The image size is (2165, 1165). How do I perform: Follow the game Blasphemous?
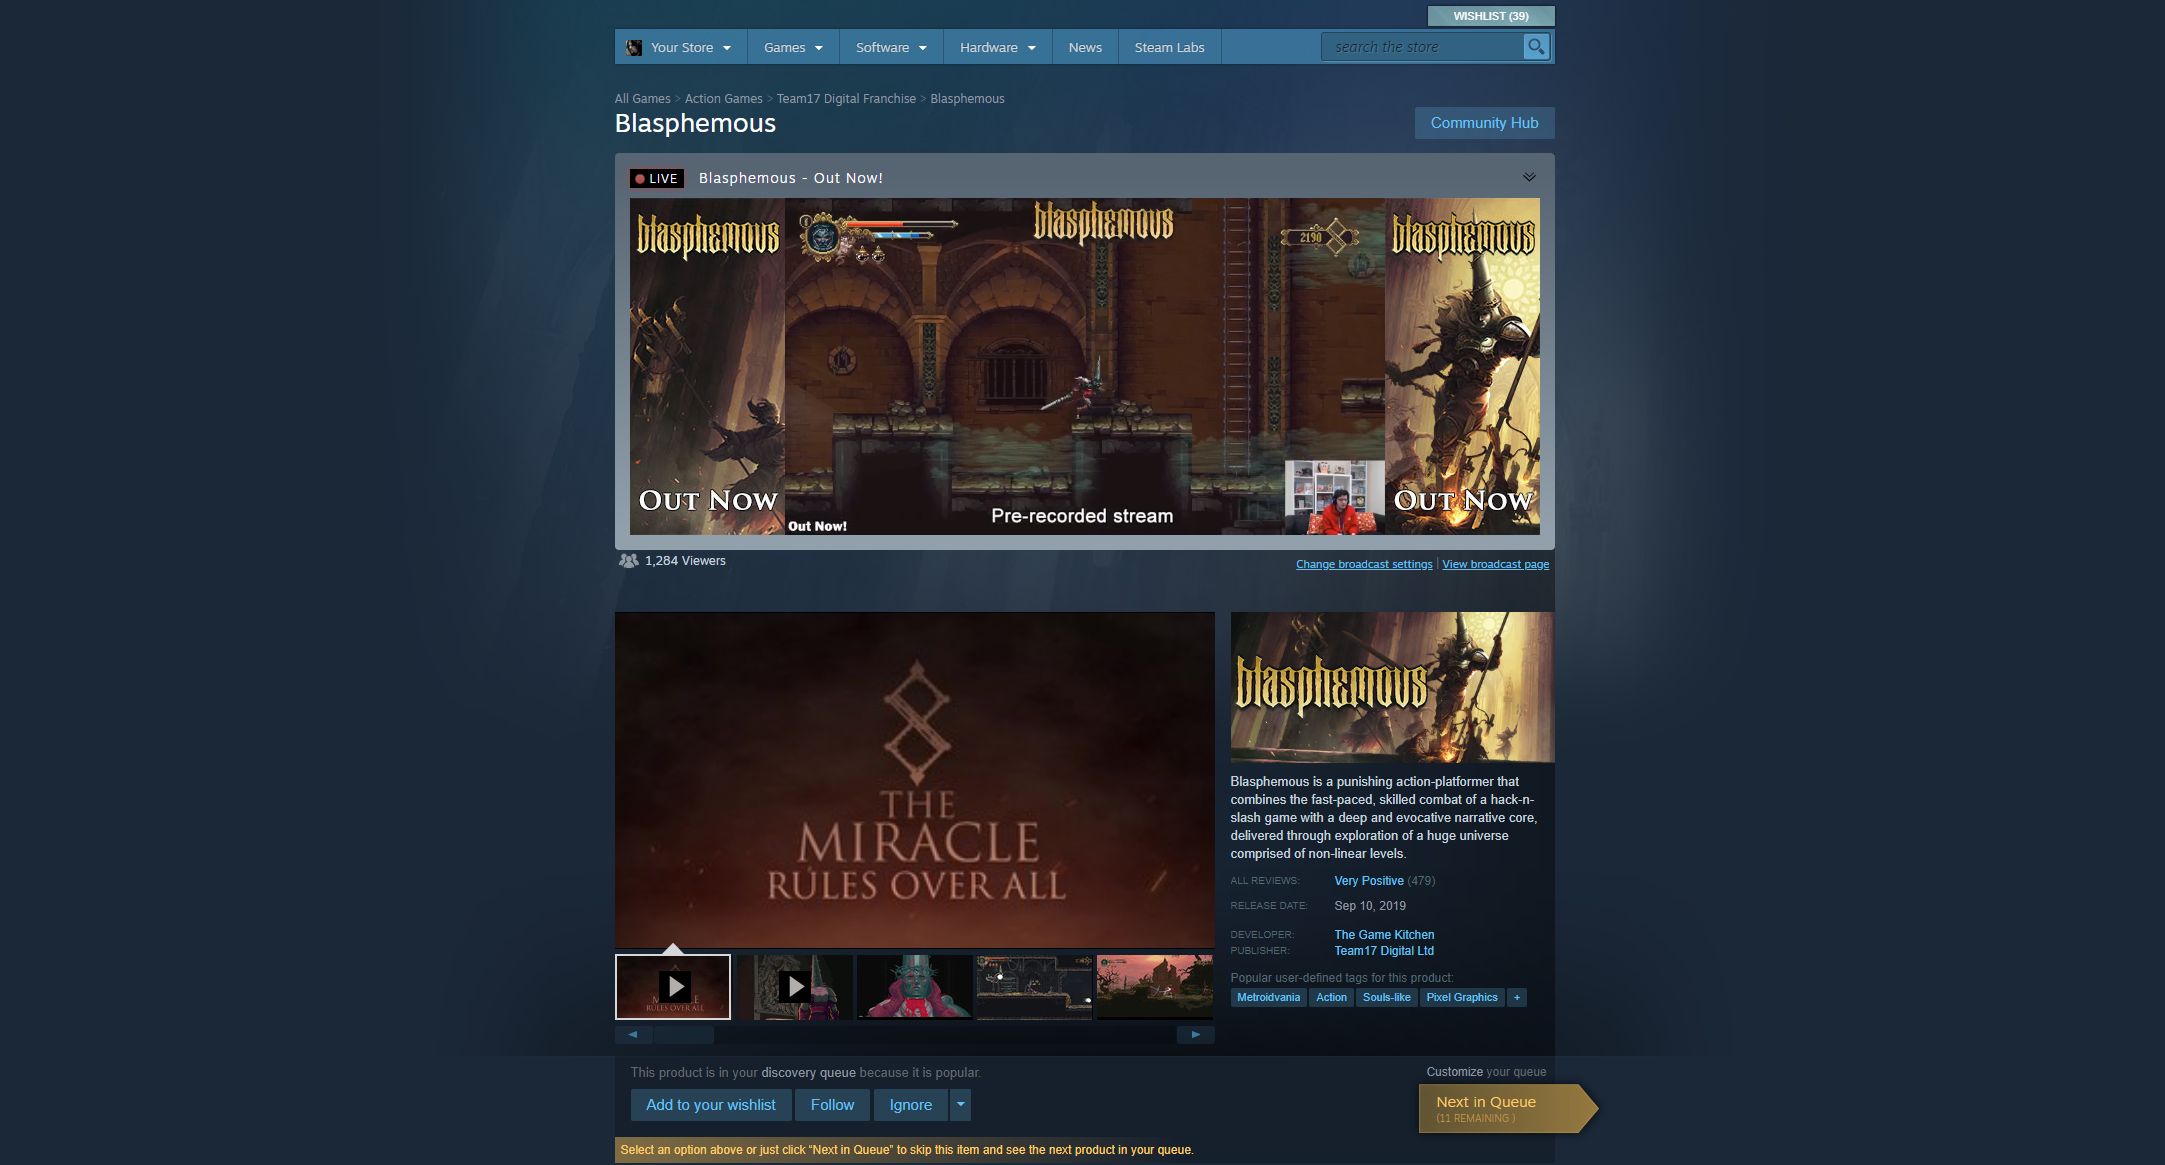click(832, 1105)
